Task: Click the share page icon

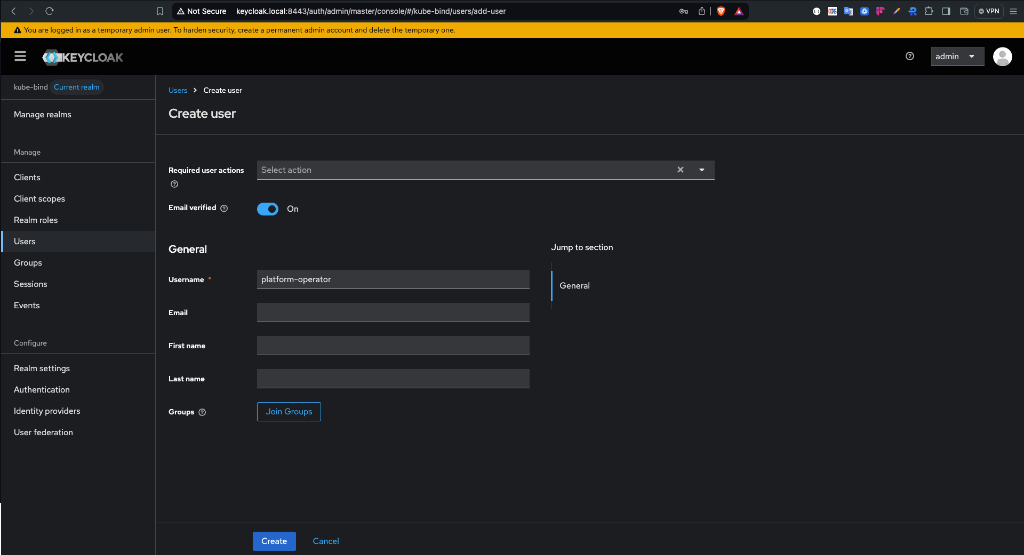Action: click(x=701, y=11)
